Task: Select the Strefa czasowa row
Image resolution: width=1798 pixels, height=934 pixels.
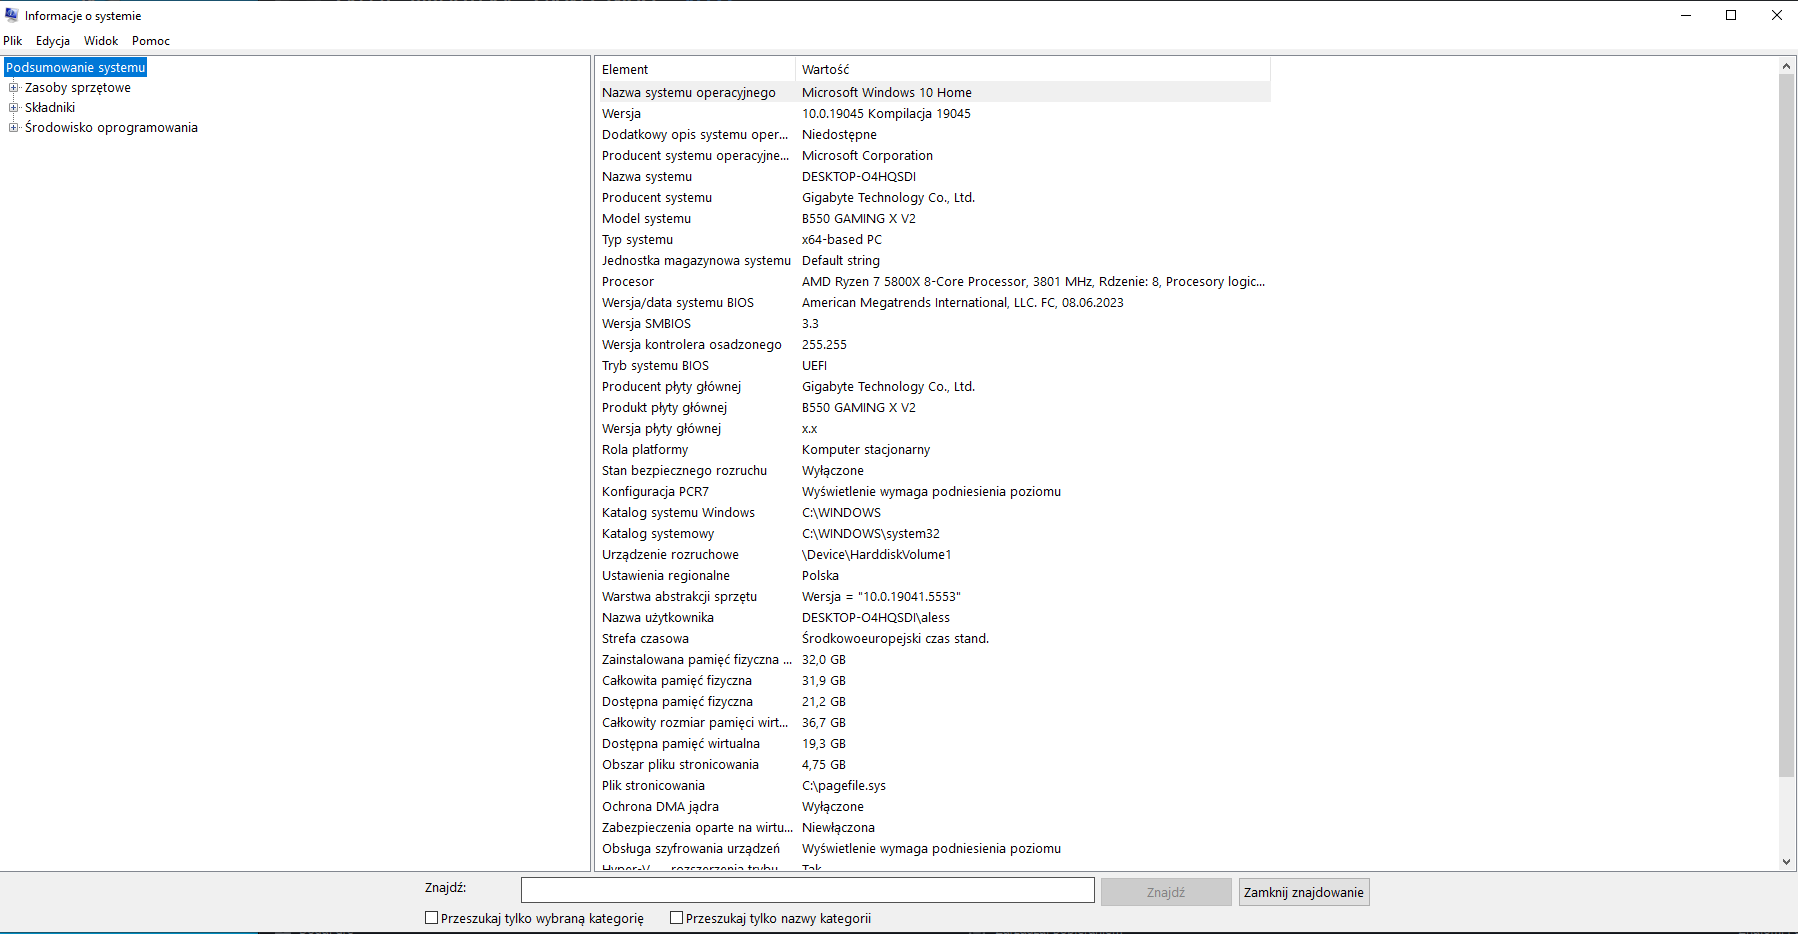Action: tap(933, 638)
